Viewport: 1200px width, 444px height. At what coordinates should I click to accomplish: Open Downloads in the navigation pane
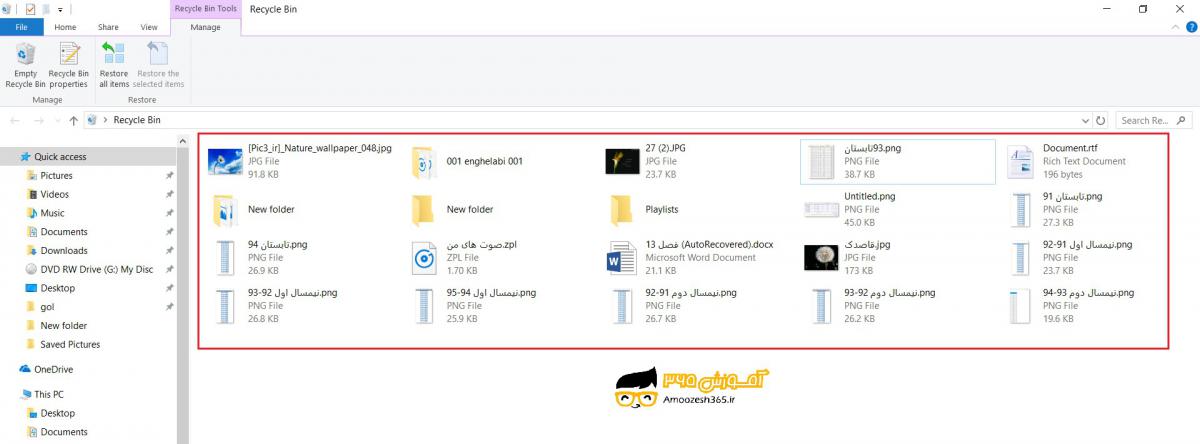(63, 251)
